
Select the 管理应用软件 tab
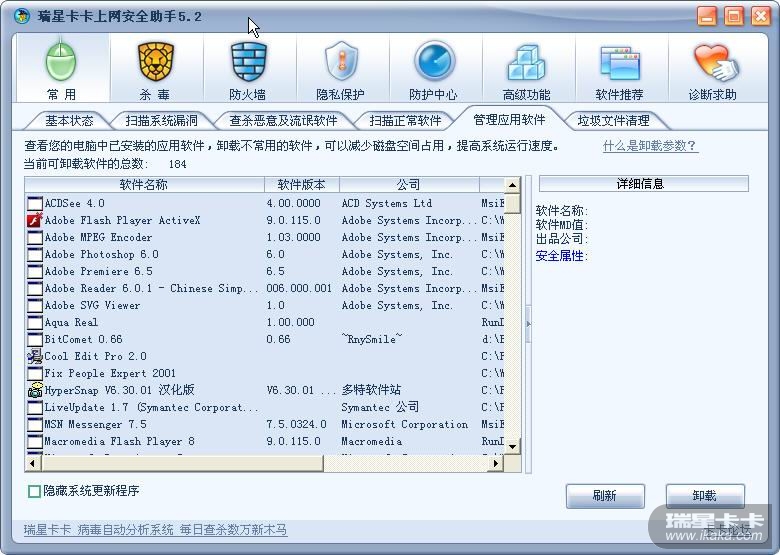(x=509, y=119)
